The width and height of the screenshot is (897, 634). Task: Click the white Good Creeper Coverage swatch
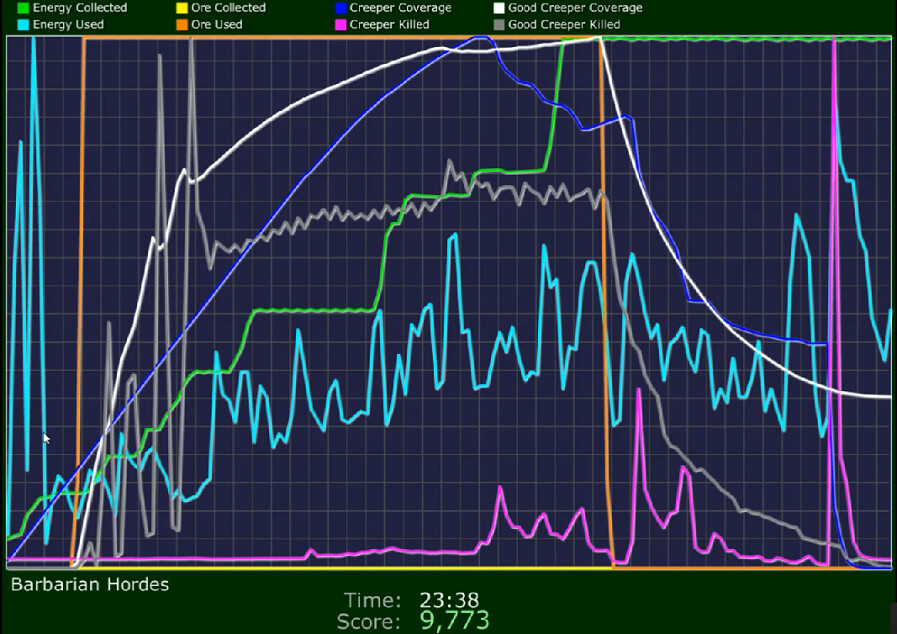499,8
